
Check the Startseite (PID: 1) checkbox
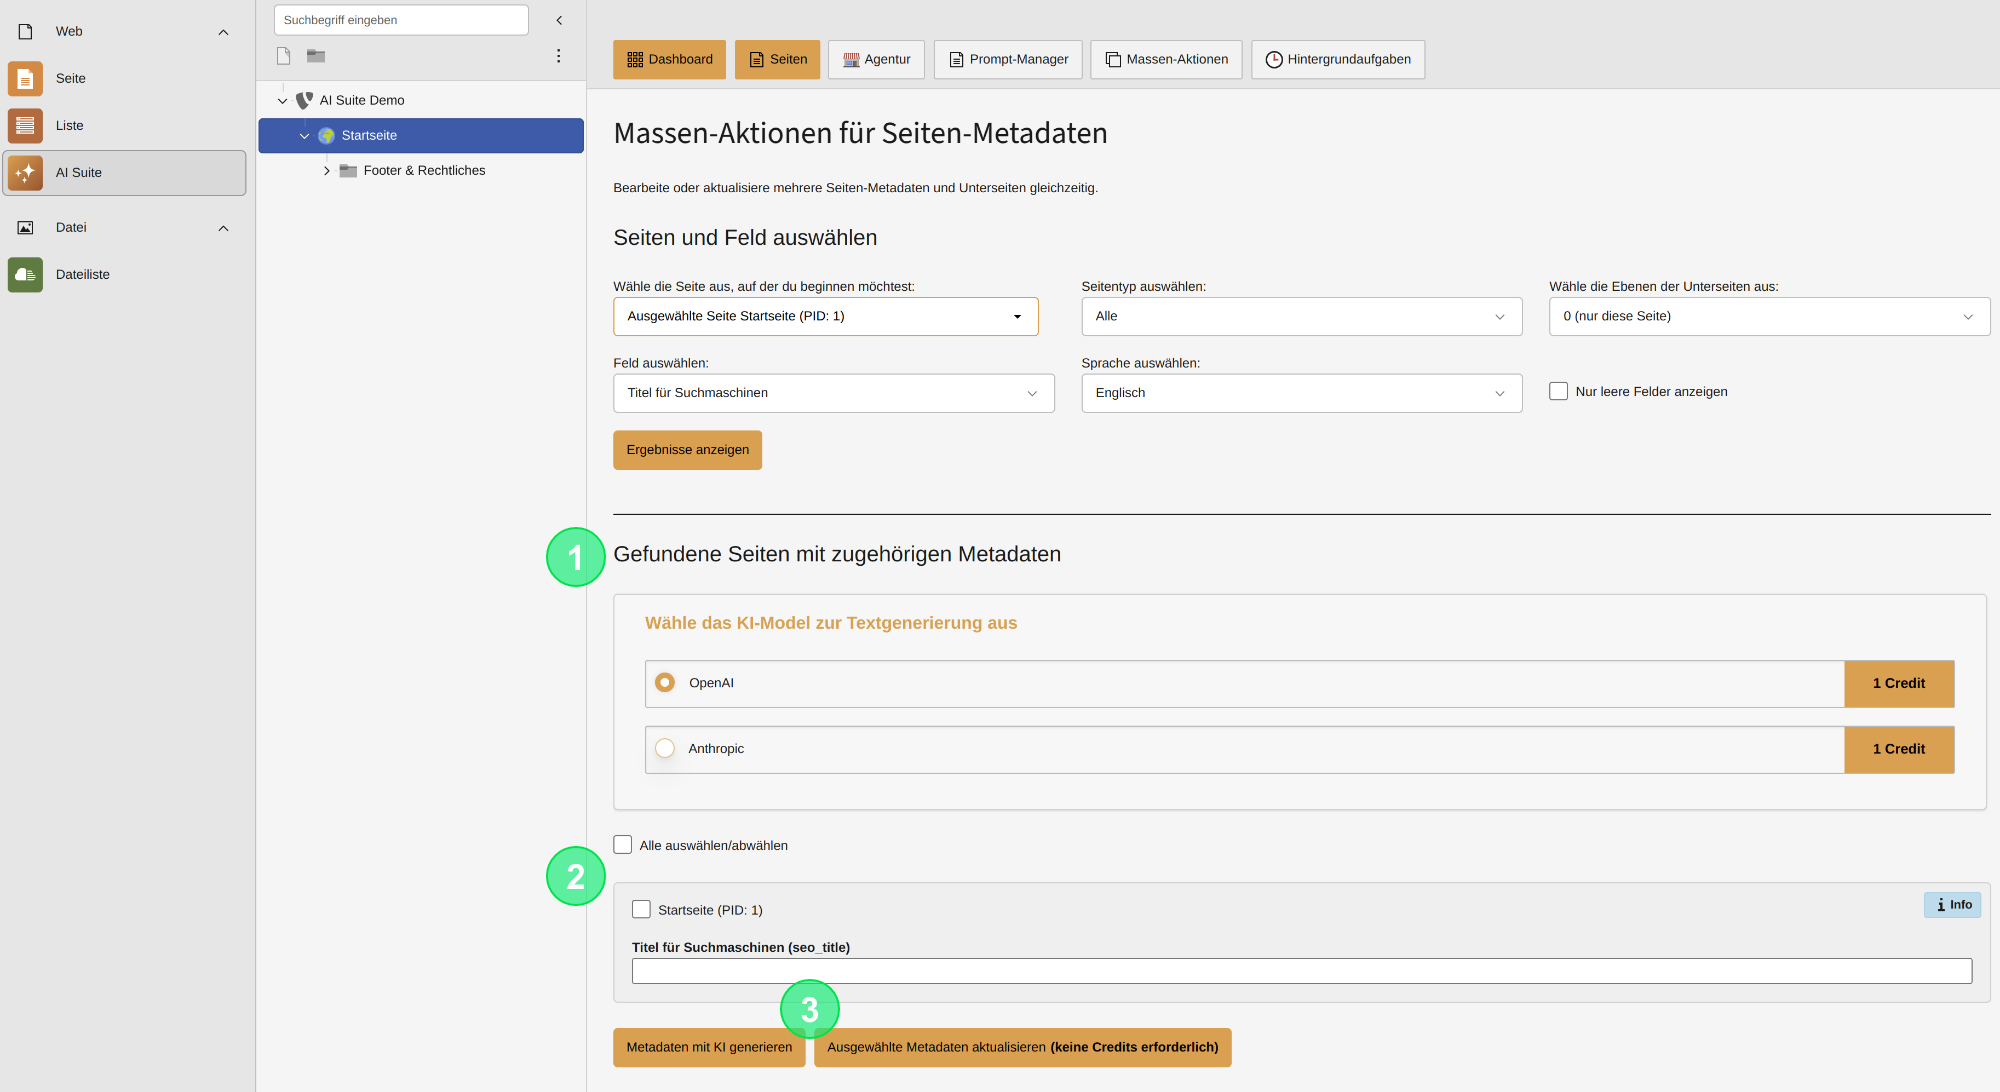coord(641,909)
